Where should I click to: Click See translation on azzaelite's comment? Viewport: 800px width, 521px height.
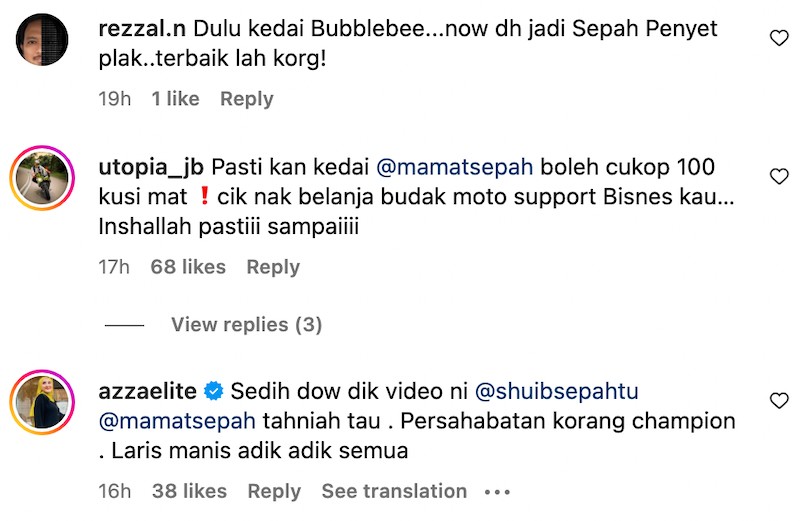point(394,491)
